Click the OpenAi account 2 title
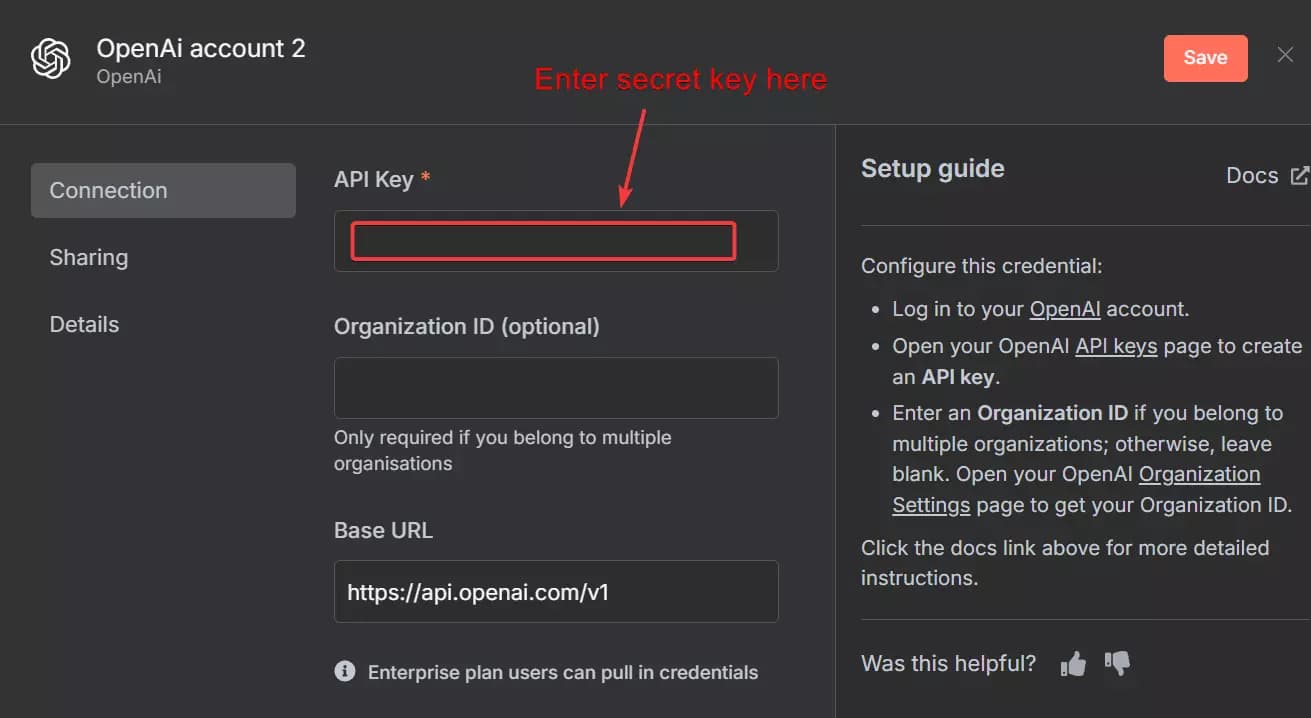Viewport: 1311px width, 718px height. (200, 47)
